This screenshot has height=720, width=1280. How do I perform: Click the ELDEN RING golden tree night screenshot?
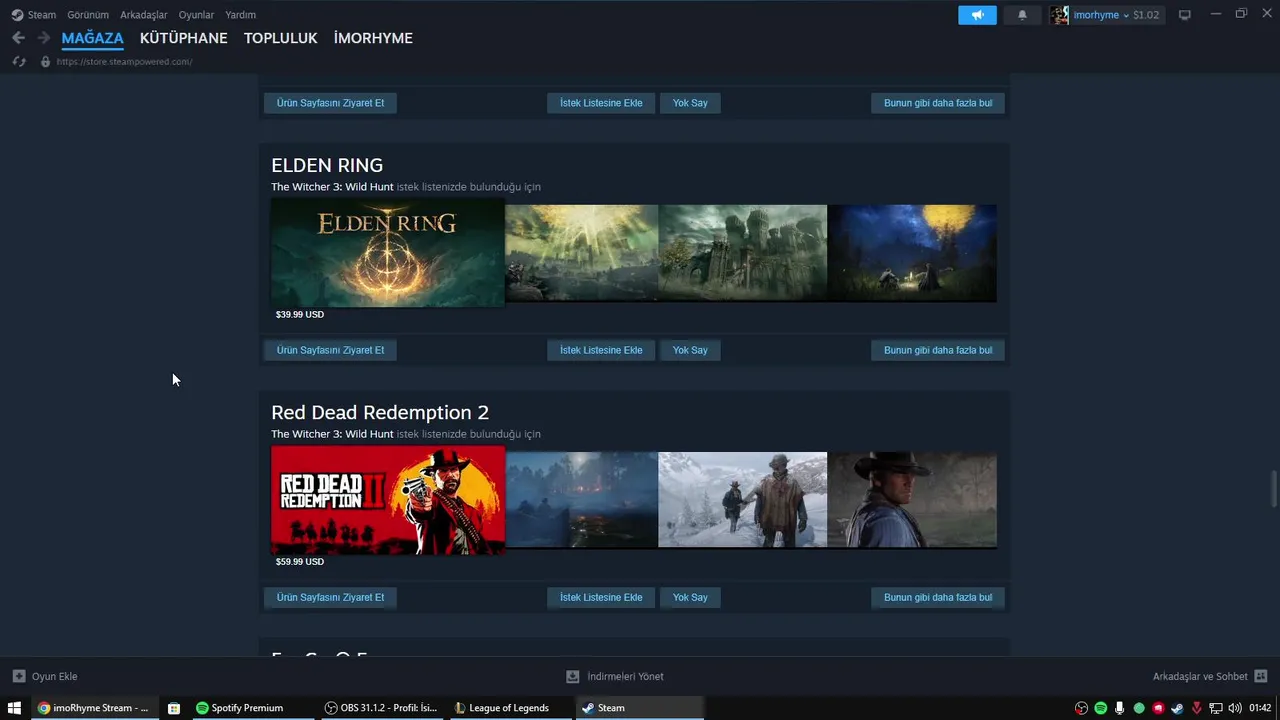pos(912,253)
